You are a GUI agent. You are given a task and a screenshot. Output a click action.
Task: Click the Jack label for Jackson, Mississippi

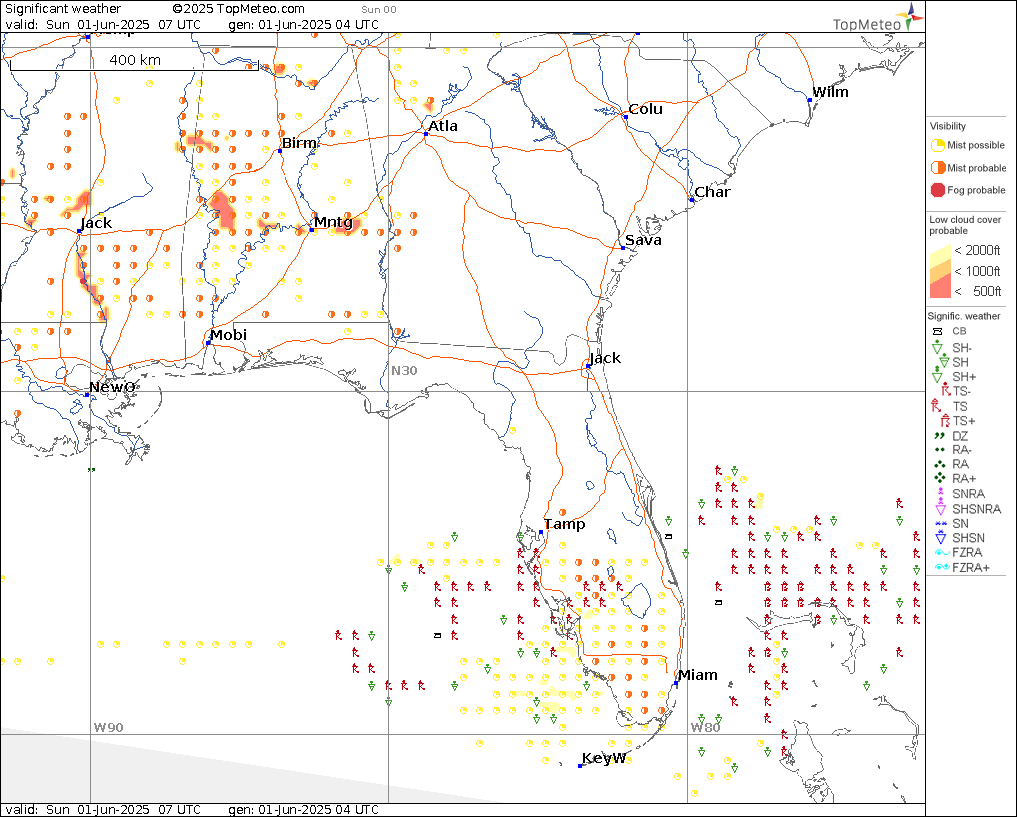pyautogui.click(x=96, y=223)
